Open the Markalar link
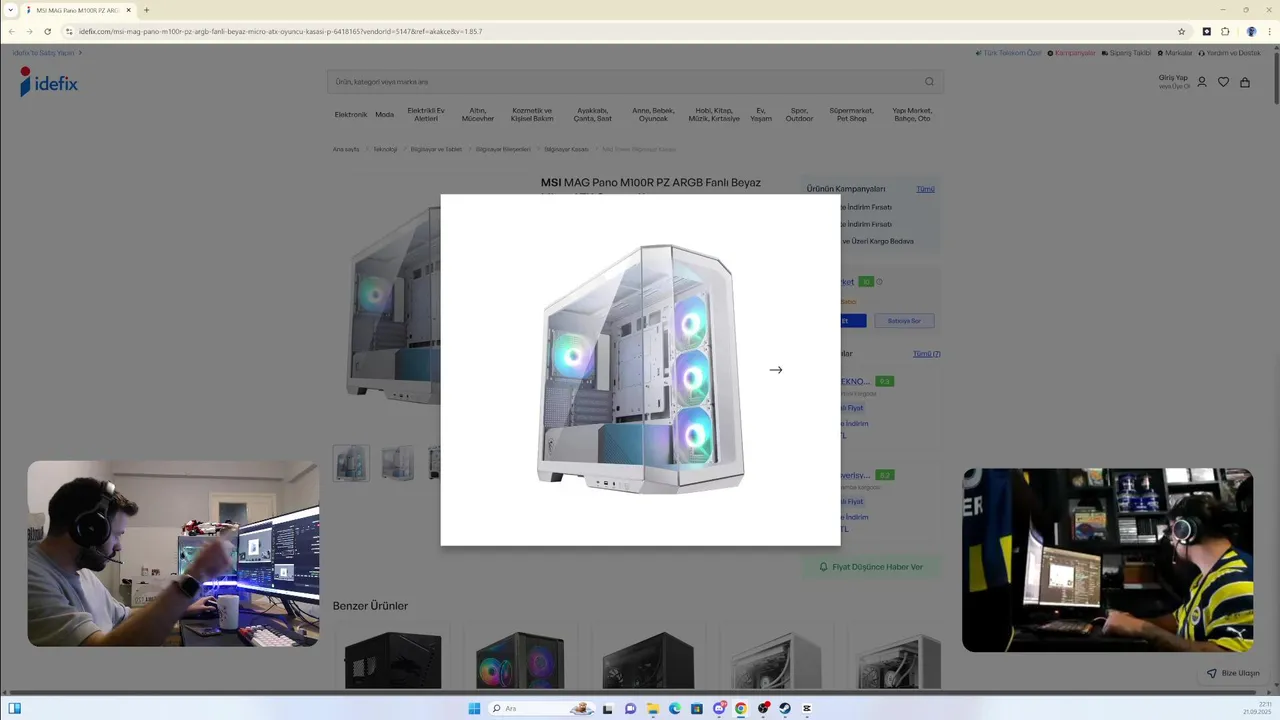Viewport: 1280px width, 720px height. tap(1175, 53)
